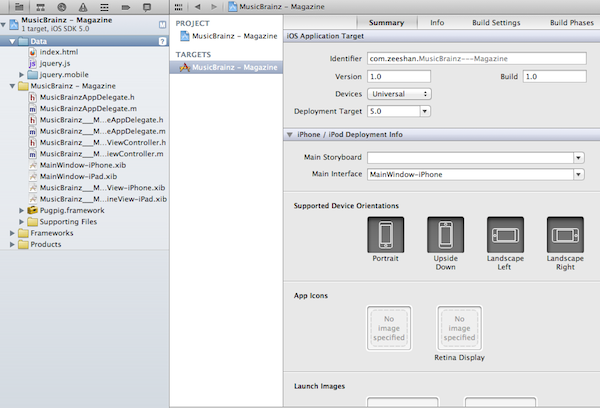Screen dimensions: 600x408
Task: Open the Search navigator icon
Action: pyautogui.click(x=62, y=7)
